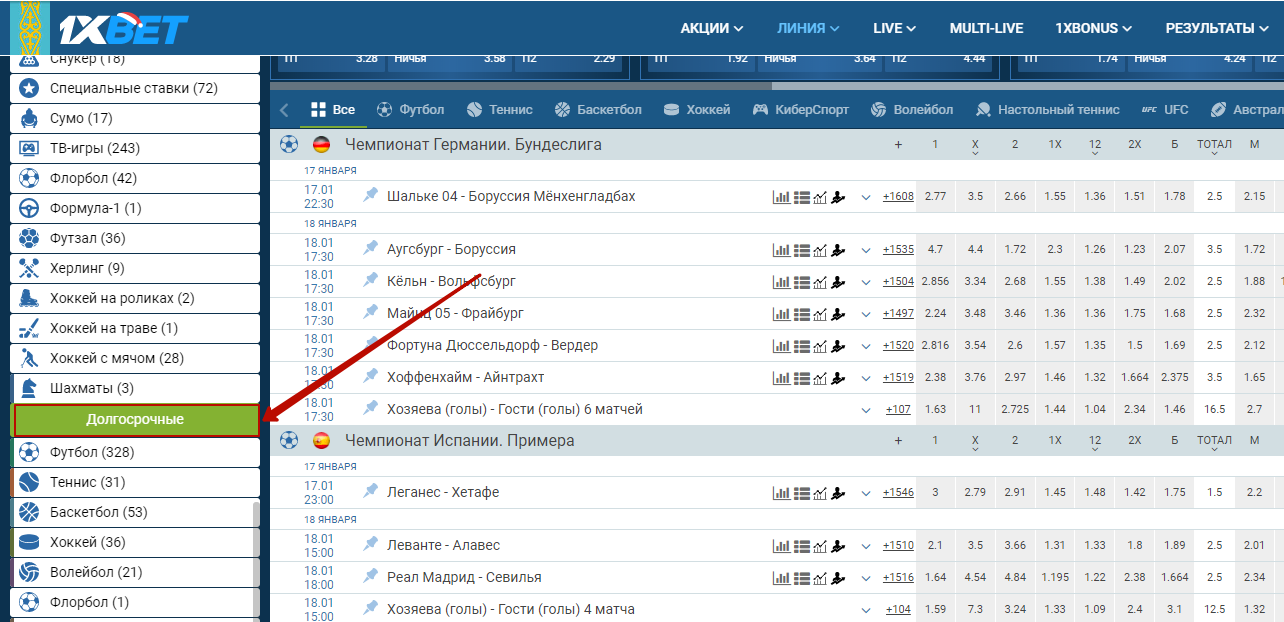The width and height of the screenshot is (1284, 622).
Task: Open Херлинг (9) sticks icon
Action: click(30, 268)
